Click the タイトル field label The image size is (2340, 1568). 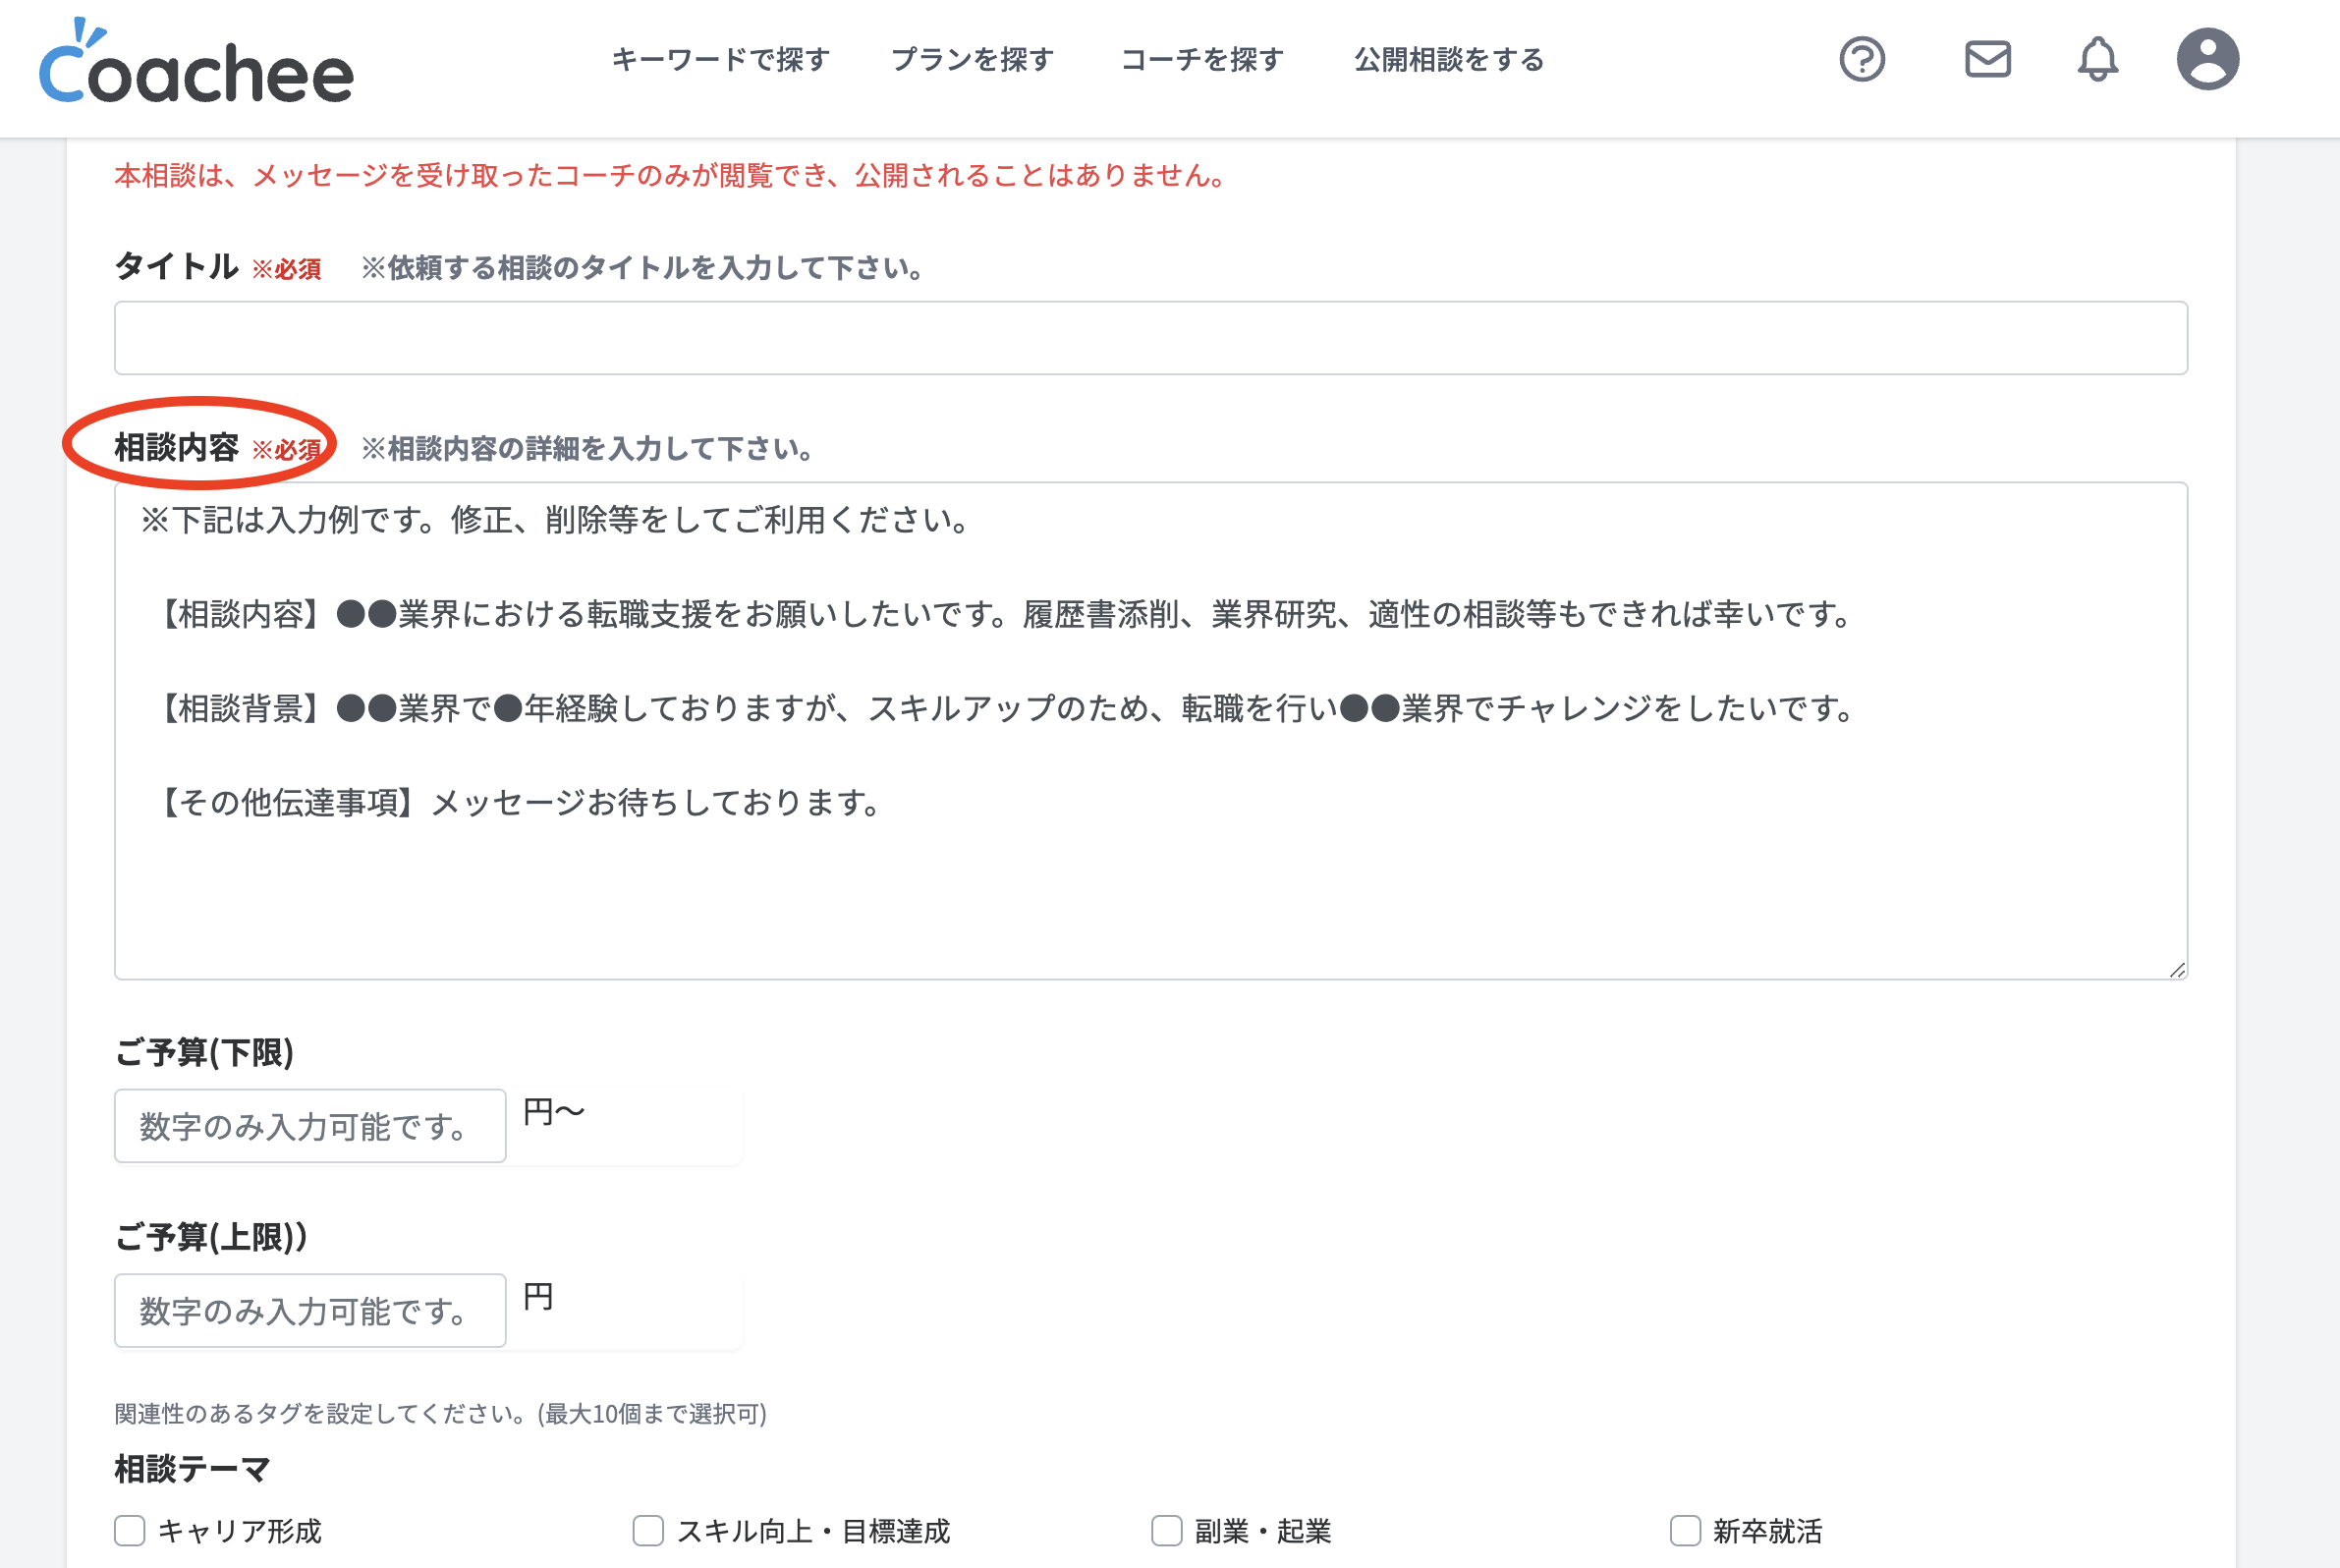[x=176, y=266]
